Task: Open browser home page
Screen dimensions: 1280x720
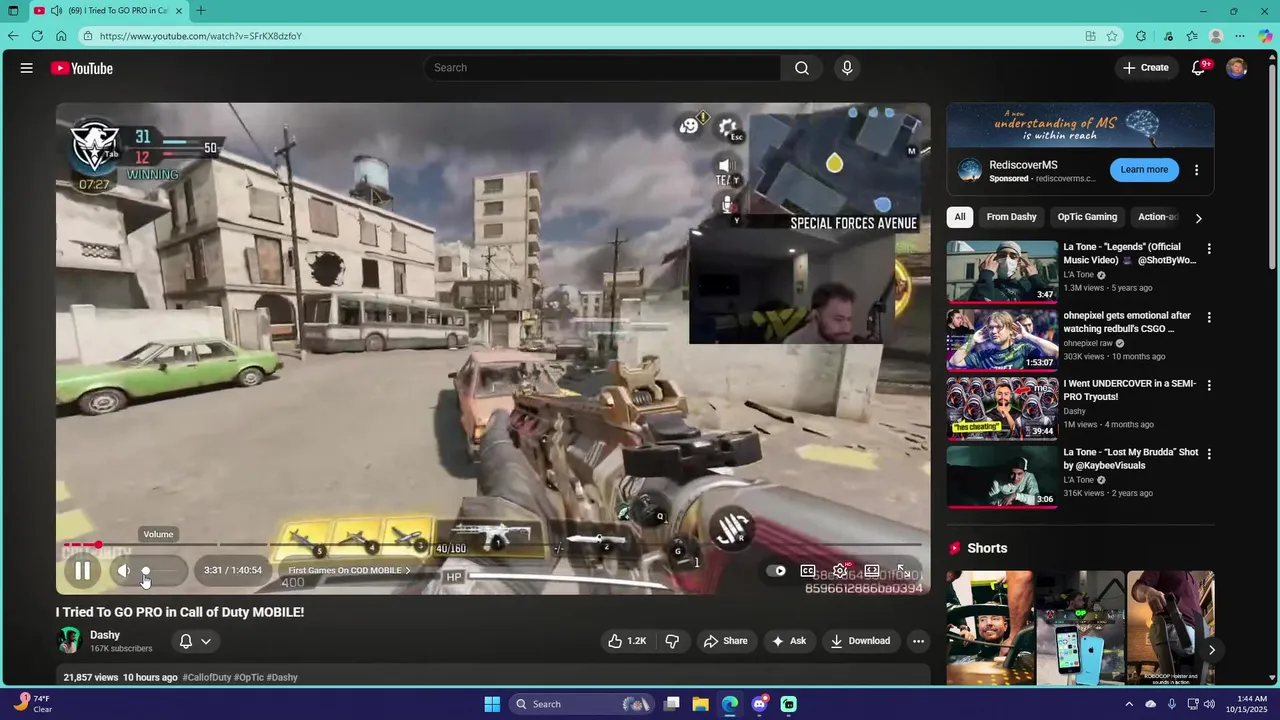Action: click(x=61, y=36)
